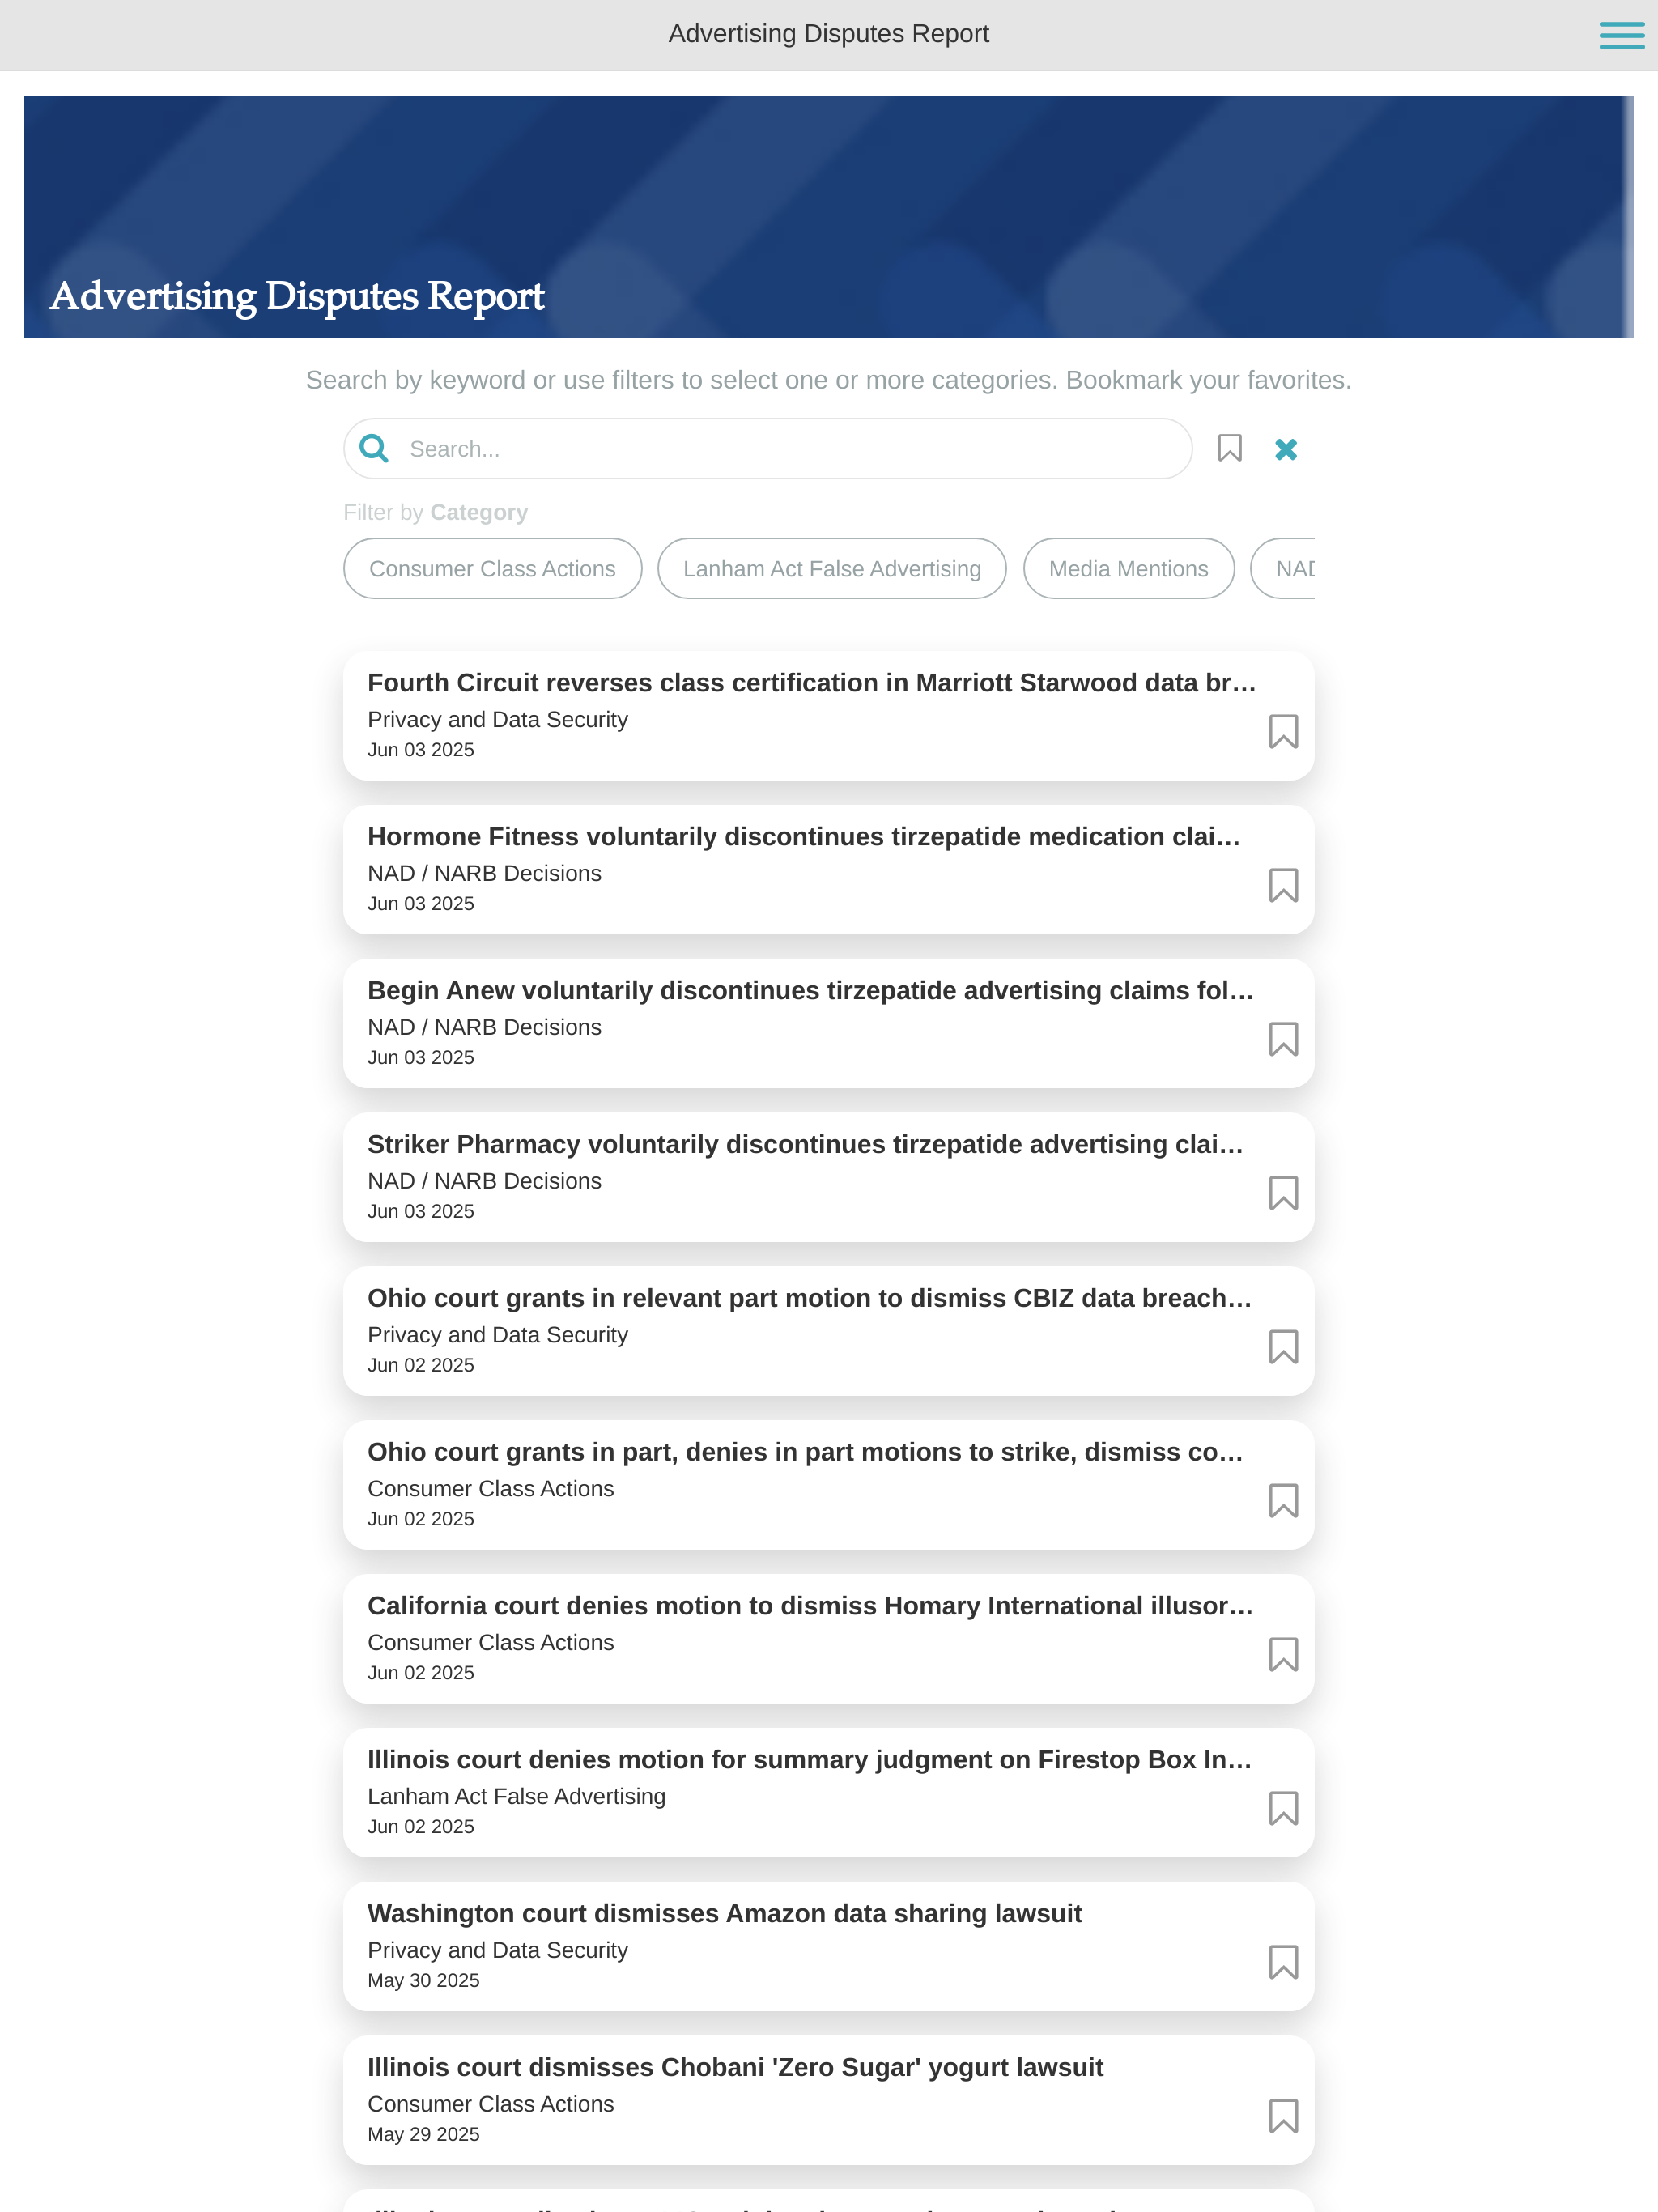Image resolution: width=1658 pixels, height=2212 pixels.
Task: Bookmark the Amazon data sharing article
Action: [1283, 1962]
